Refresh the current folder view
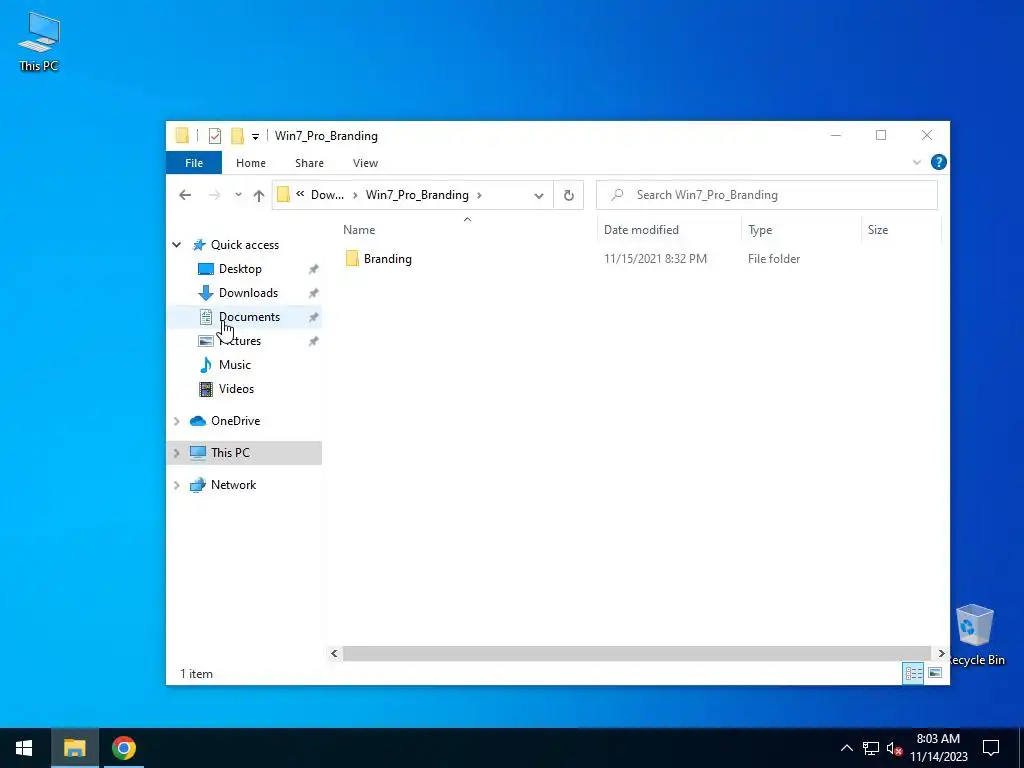 (569, 195)
